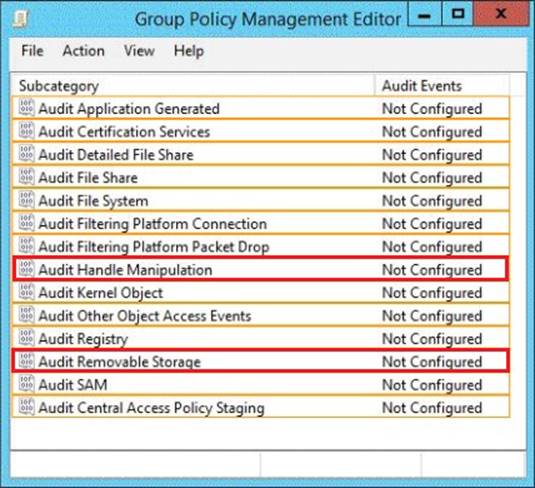Select the Audit SAM policy icon
This screenshot has width=535, height=488.
(x=26, y=384)
